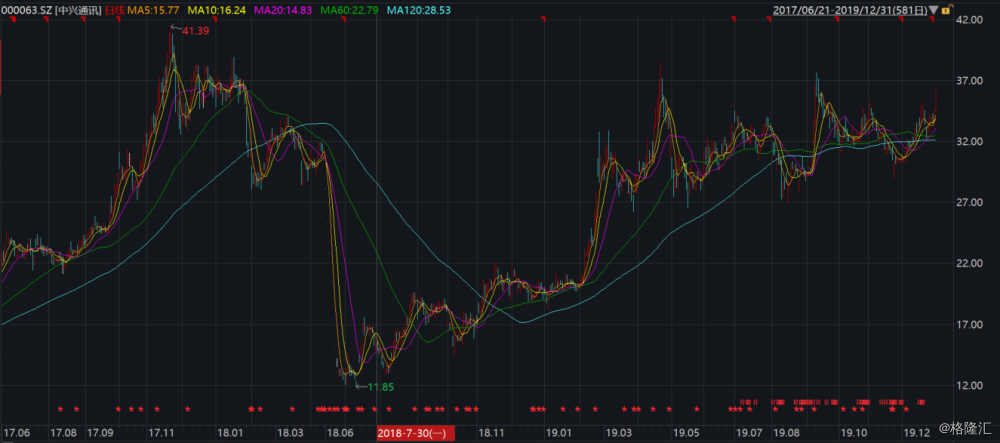Click the 37.00 price axis label
This screenshot has height=443, width=1000.
click(x=969, y=81)
